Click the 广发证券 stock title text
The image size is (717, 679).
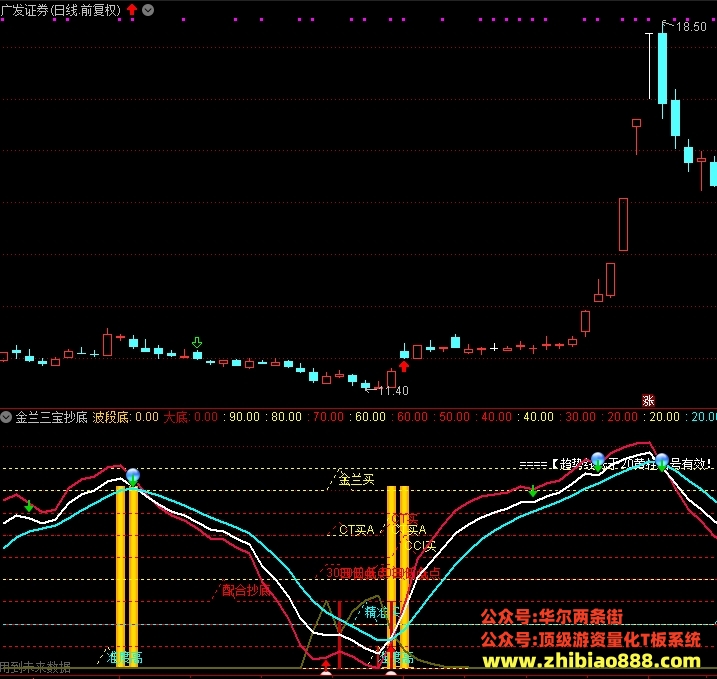click(24, 10)
